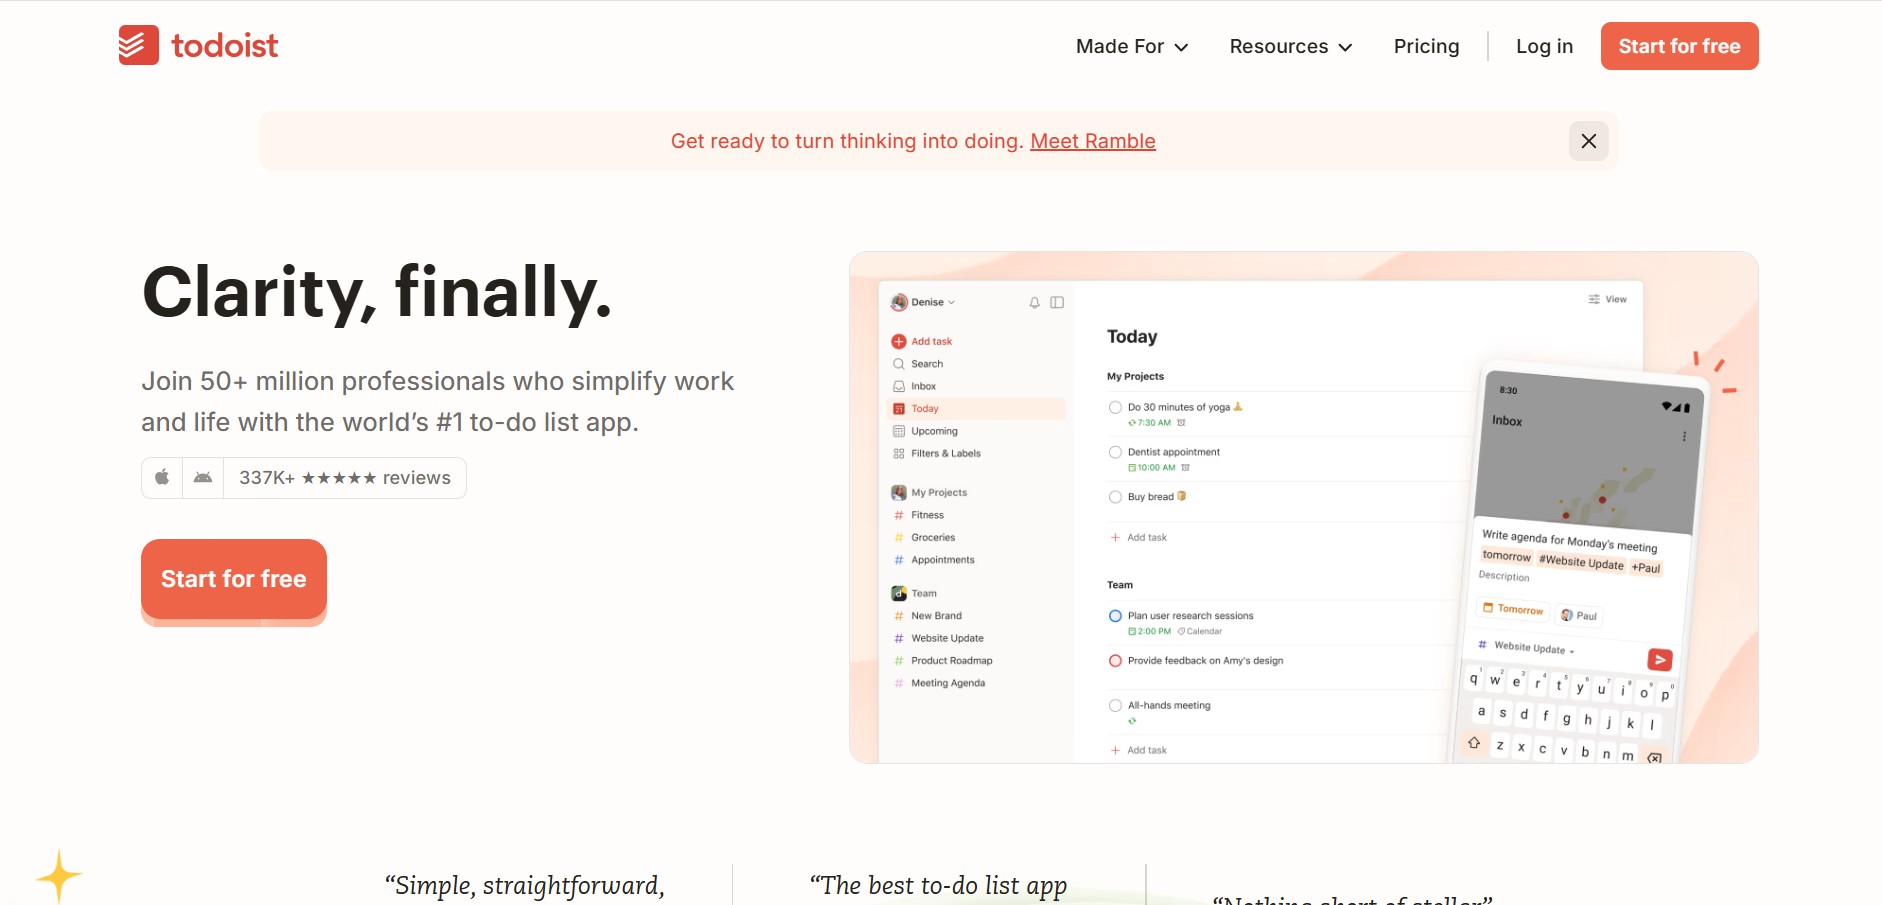Click the red send arrow button

click(1660, 660)
